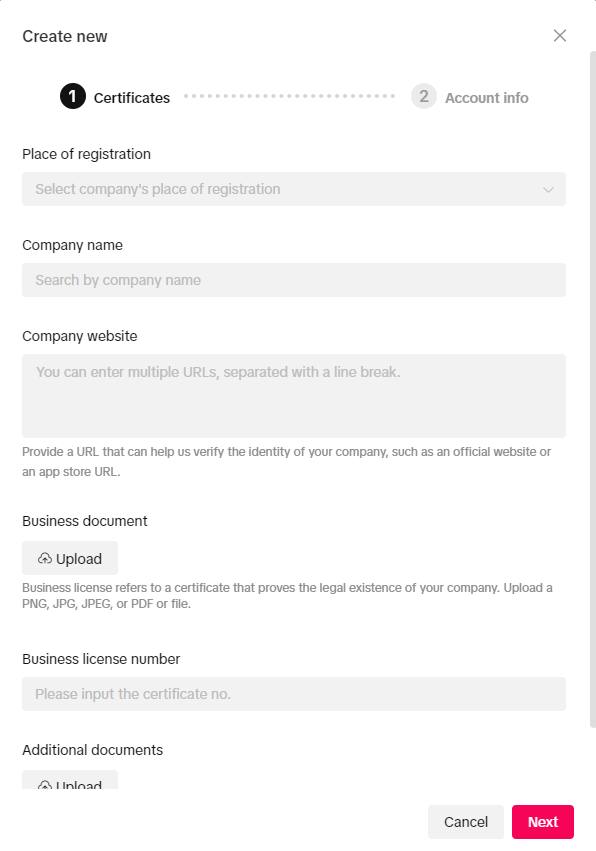Switch to the Account info step
Viewport: 596px width, 851px height.
pyautogui.click(x=487, y=98)
